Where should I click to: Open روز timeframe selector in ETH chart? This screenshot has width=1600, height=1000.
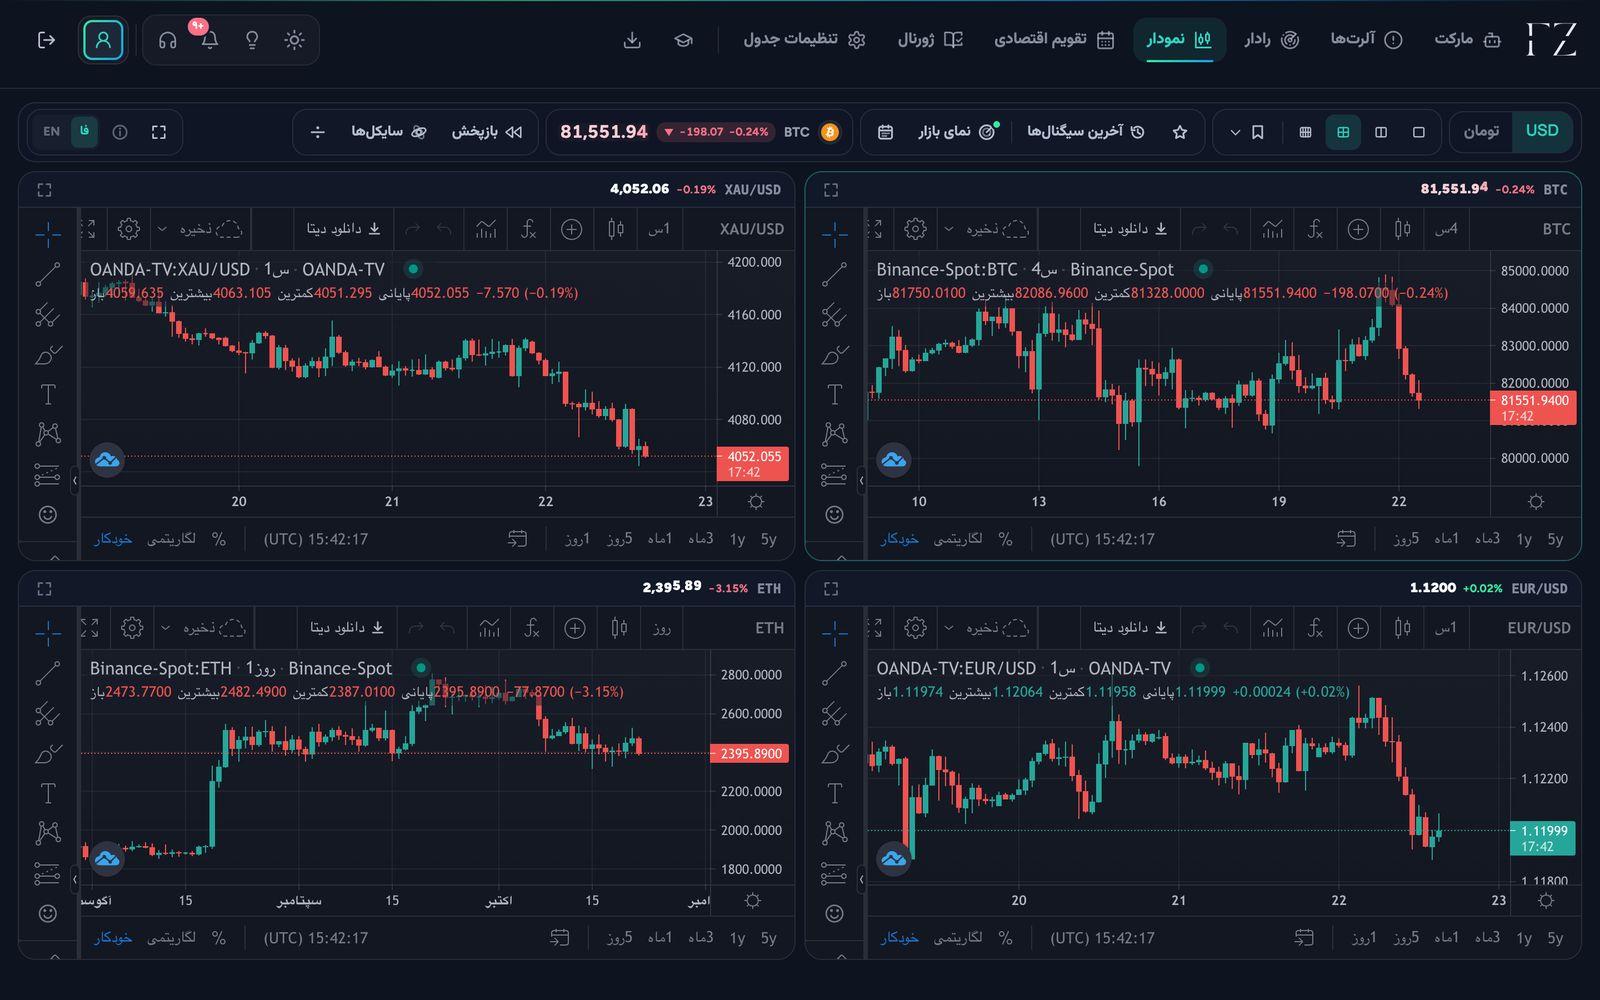point(661,628)
